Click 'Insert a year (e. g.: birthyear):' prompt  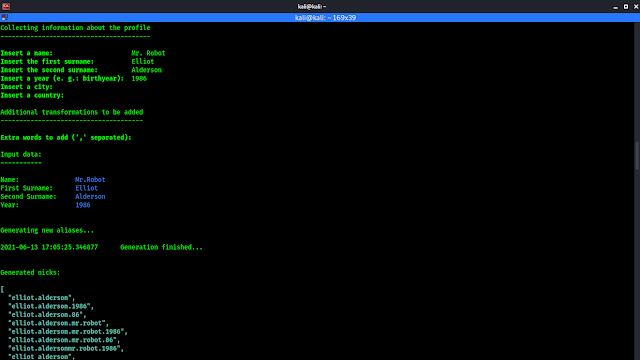pyautogui.click(x=62, y=78)
